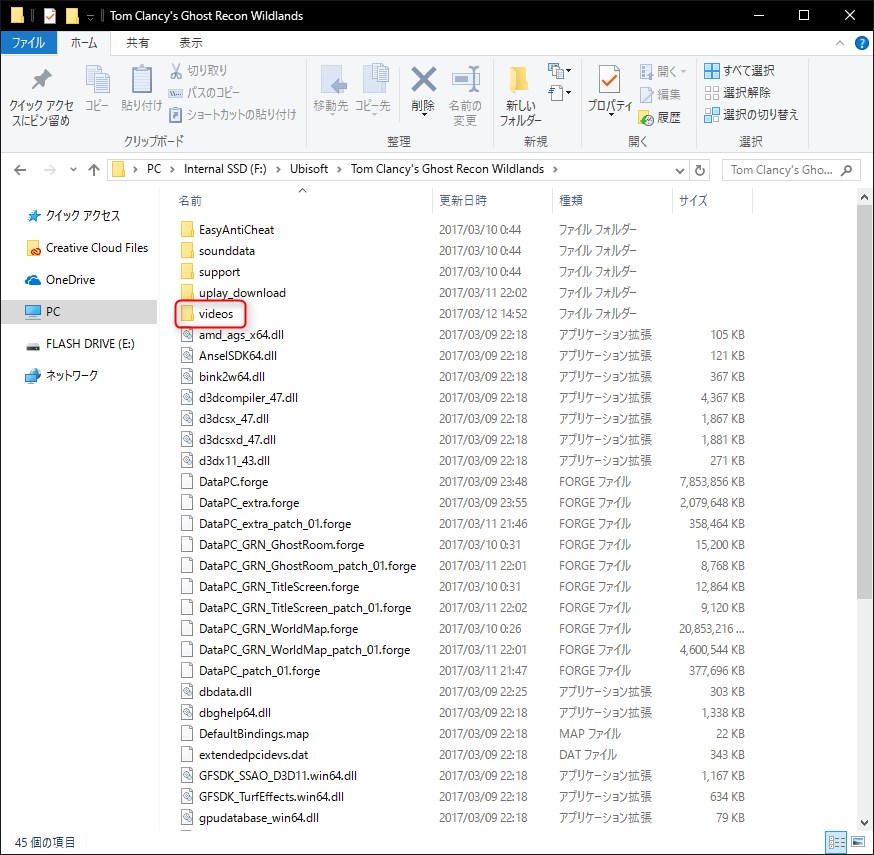Select Creative Cloud Files in sidebar
Screen dimensions: 874x855
coord(88,248)
